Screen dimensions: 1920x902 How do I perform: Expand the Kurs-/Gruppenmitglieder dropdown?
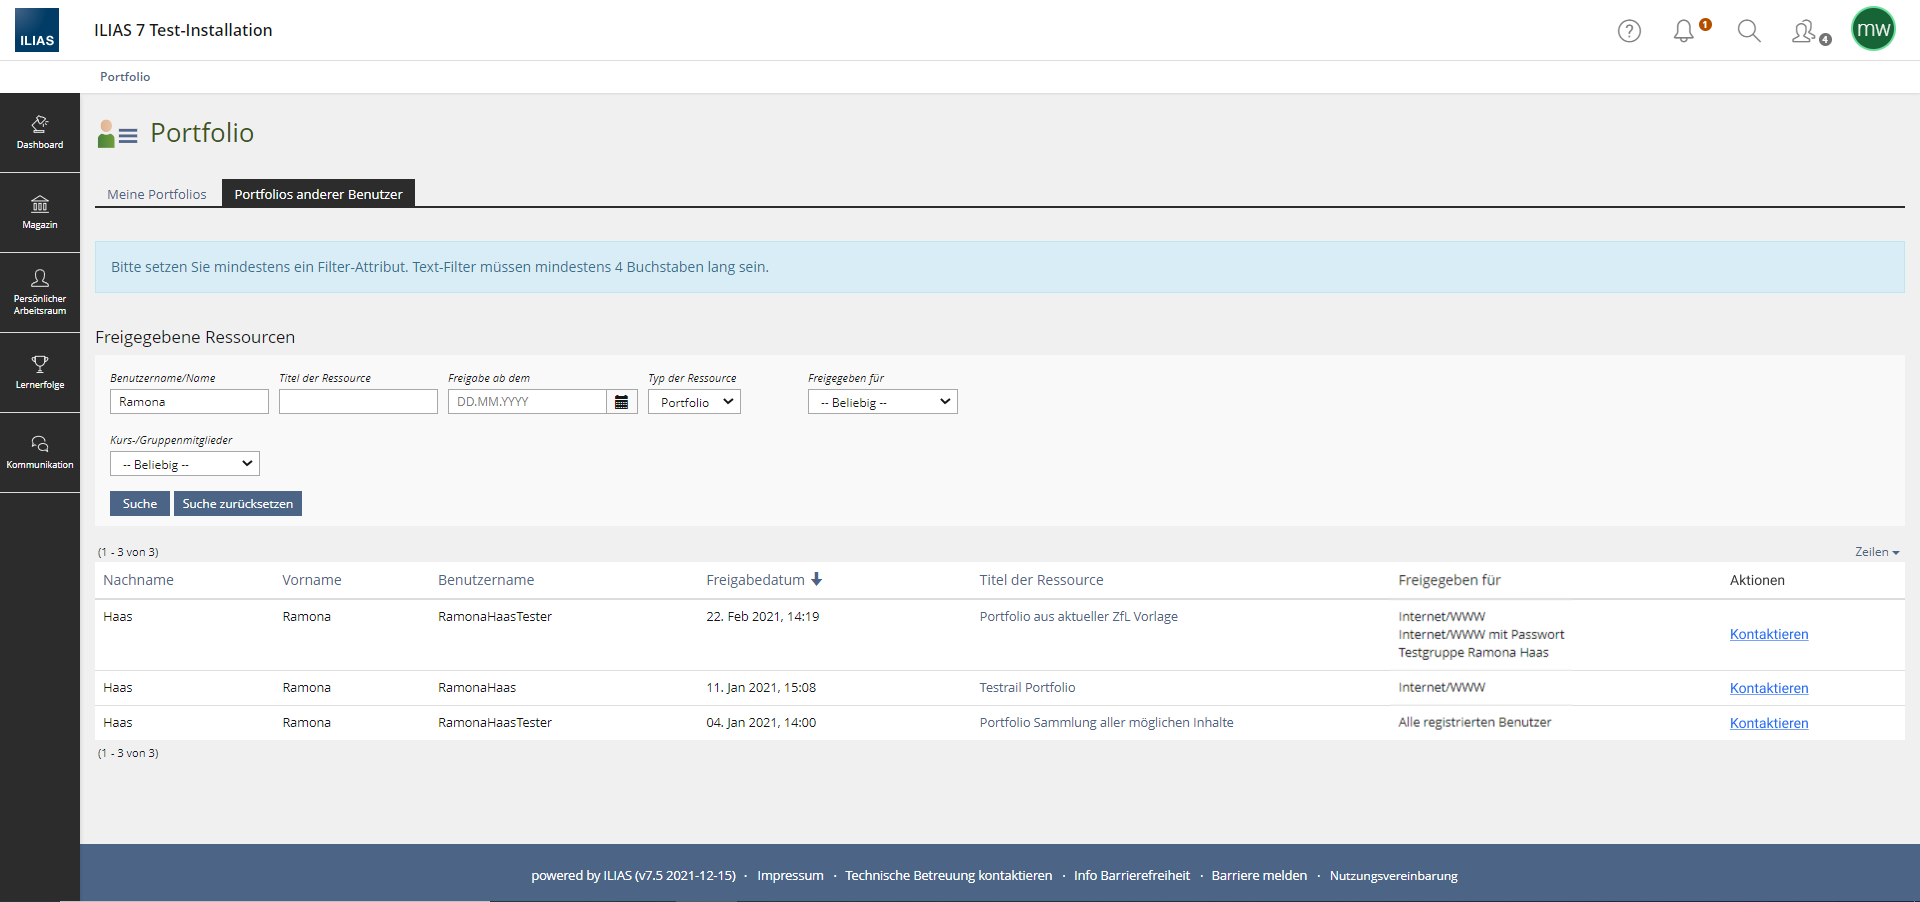(184, 464)
